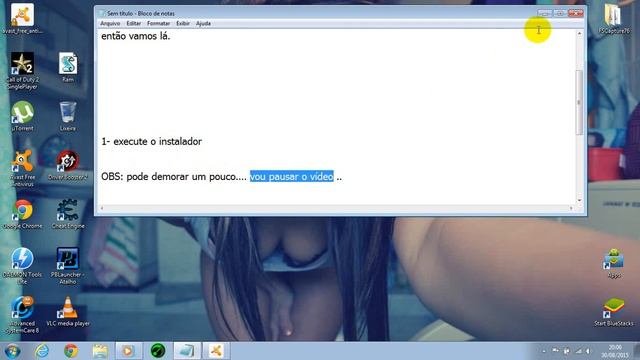This screenshot has width=640, height=360.
Task: Open Windows Explorer folder on taskbar
Action: (100, 351)
